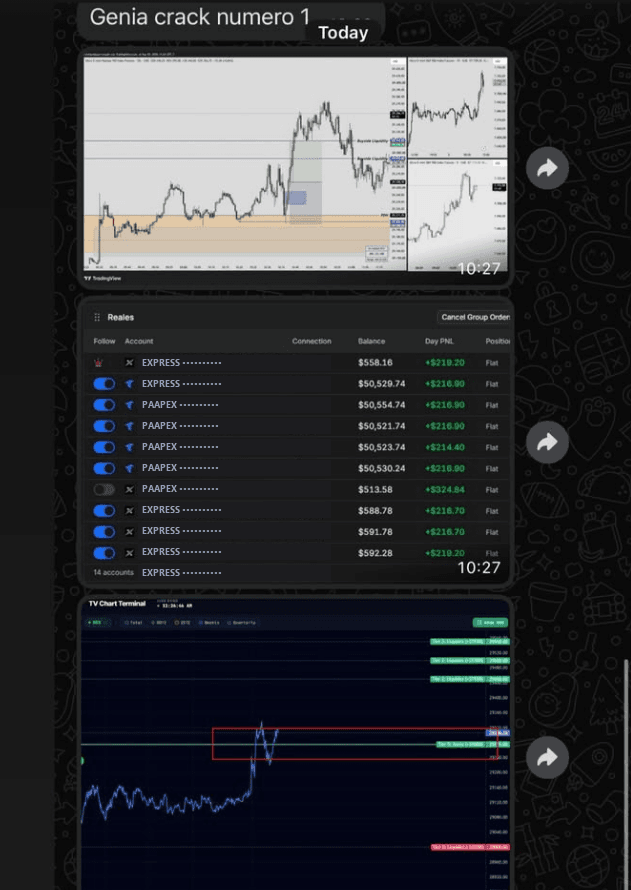Forward the TradingView chart image message

547,168
